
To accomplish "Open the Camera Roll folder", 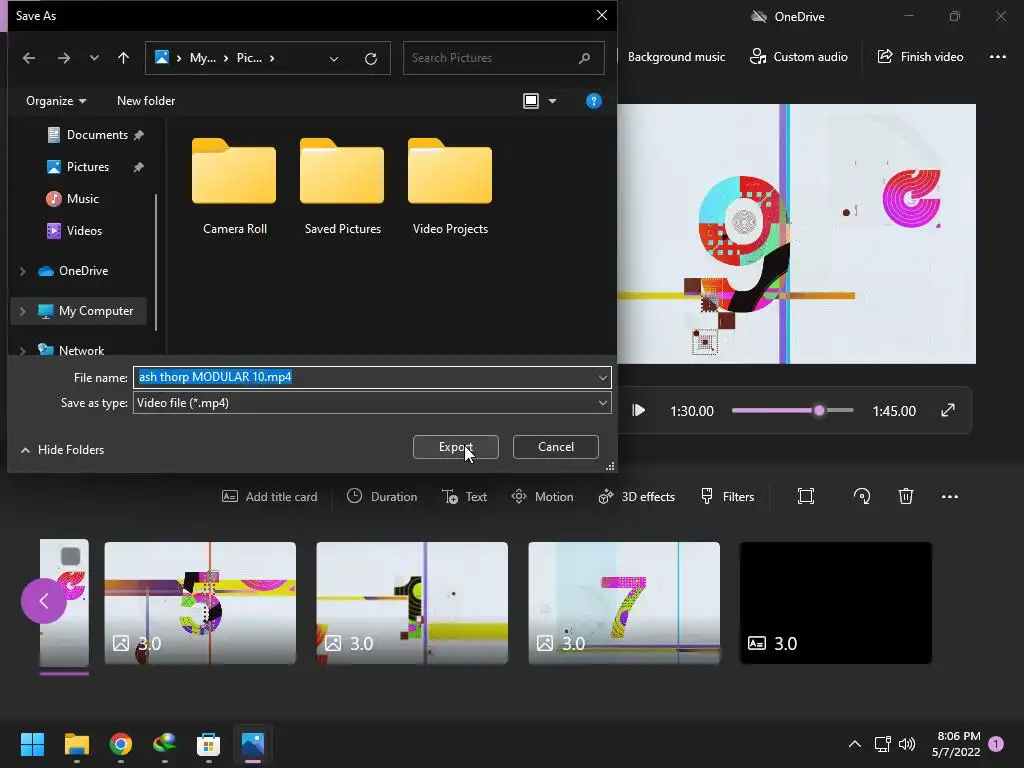I will coord(234,187).
